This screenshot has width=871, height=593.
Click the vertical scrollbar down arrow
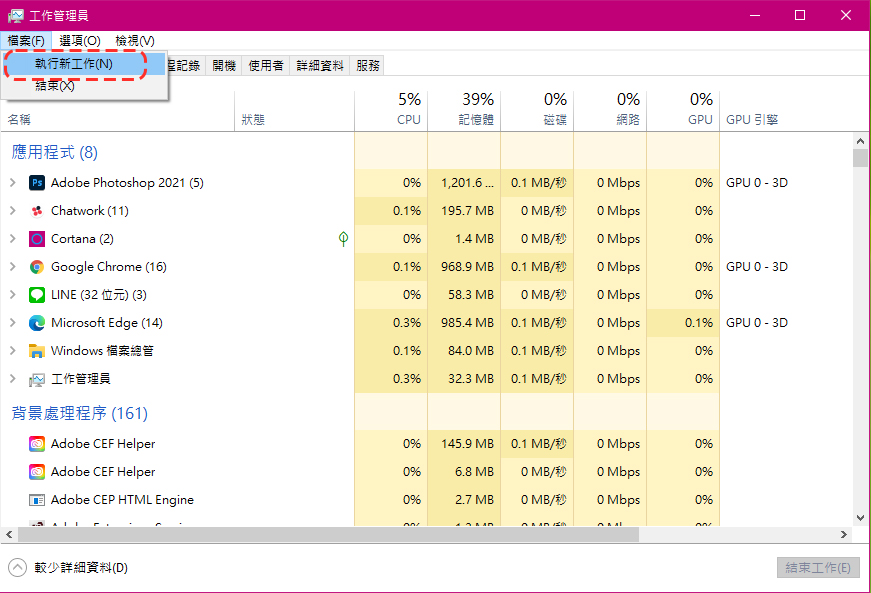[860, 517]
